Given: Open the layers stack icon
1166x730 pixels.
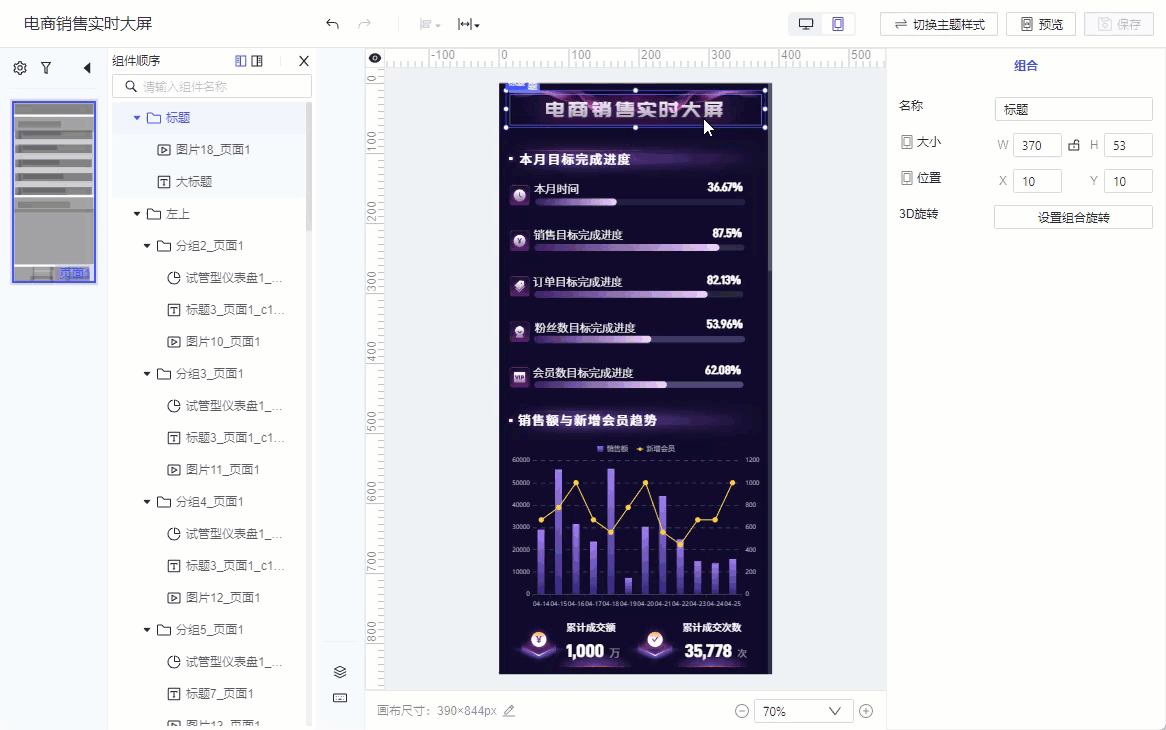Looking at the screenshot, I should [x=340, y=672].
